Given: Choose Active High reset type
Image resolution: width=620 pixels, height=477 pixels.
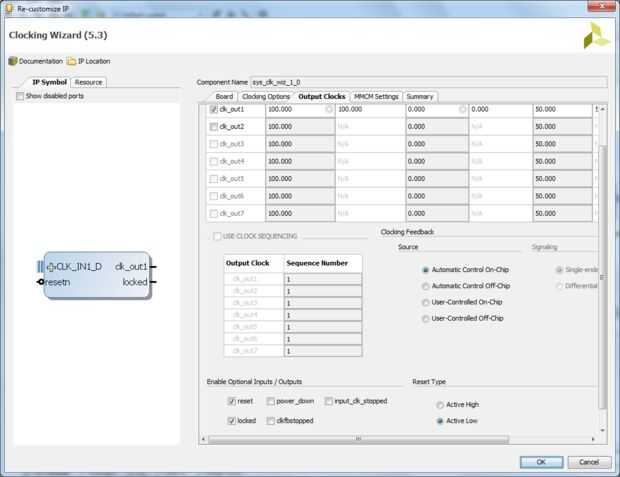Looking at the screenshot, I should click(x=440, y=405).
